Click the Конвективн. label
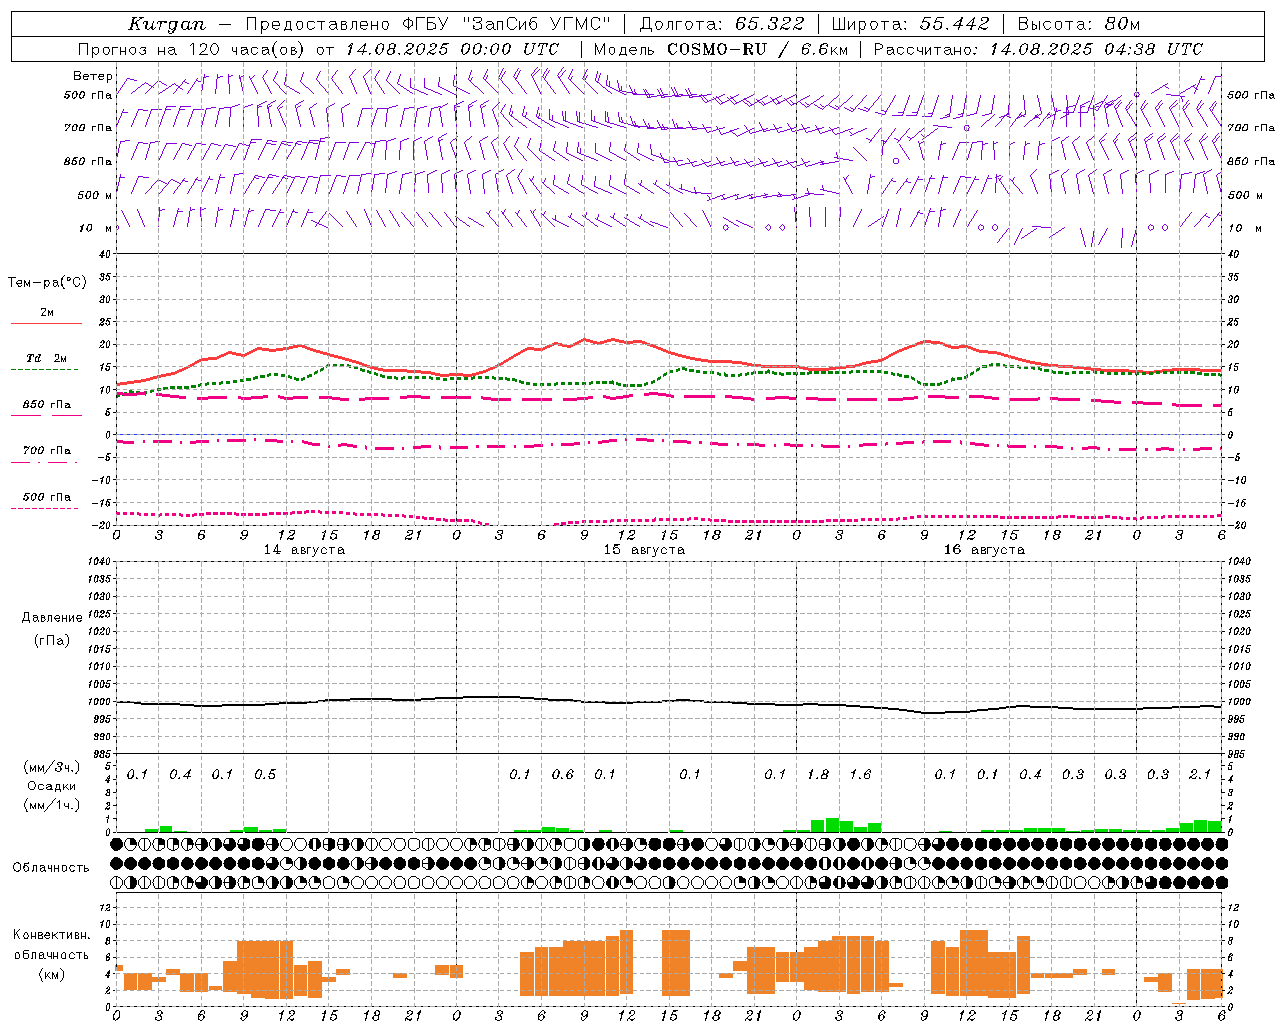The image size is (1280, 1024). (51, 935)
